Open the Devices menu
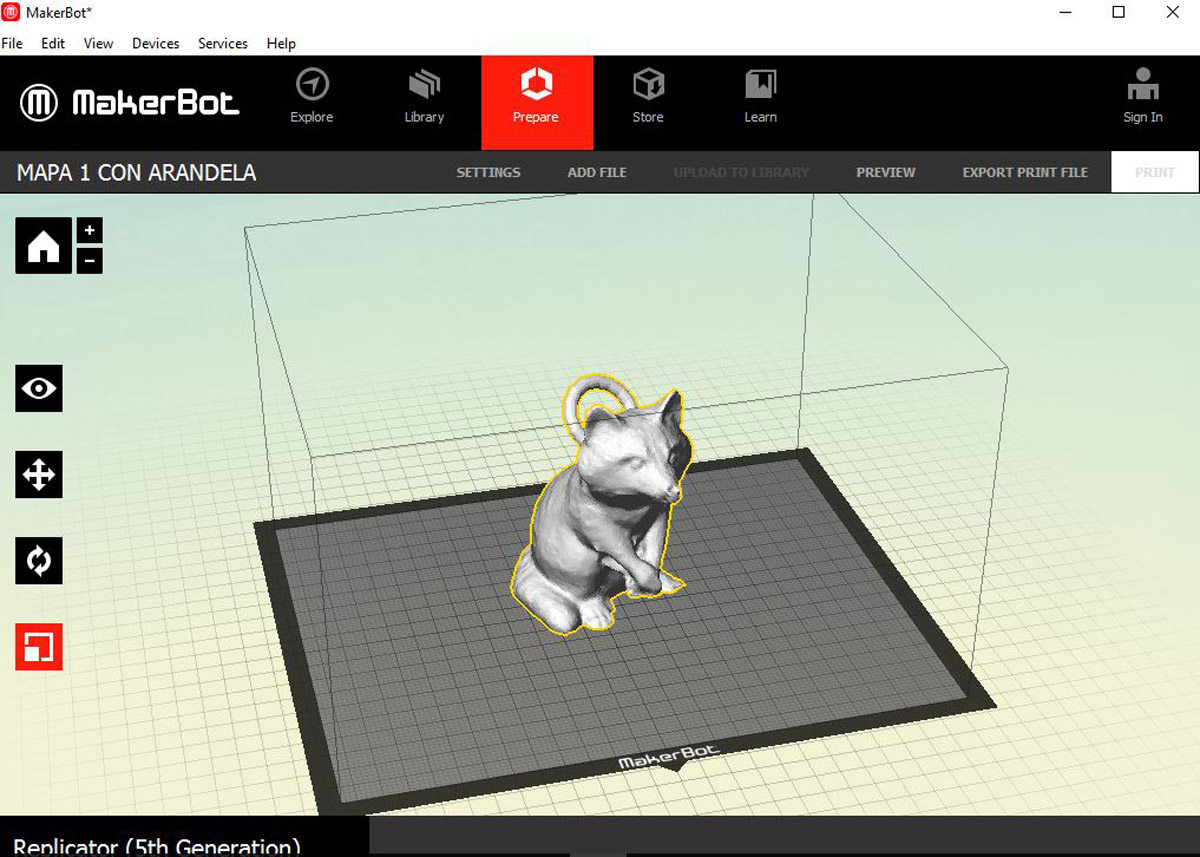 (x=156, y=44)
